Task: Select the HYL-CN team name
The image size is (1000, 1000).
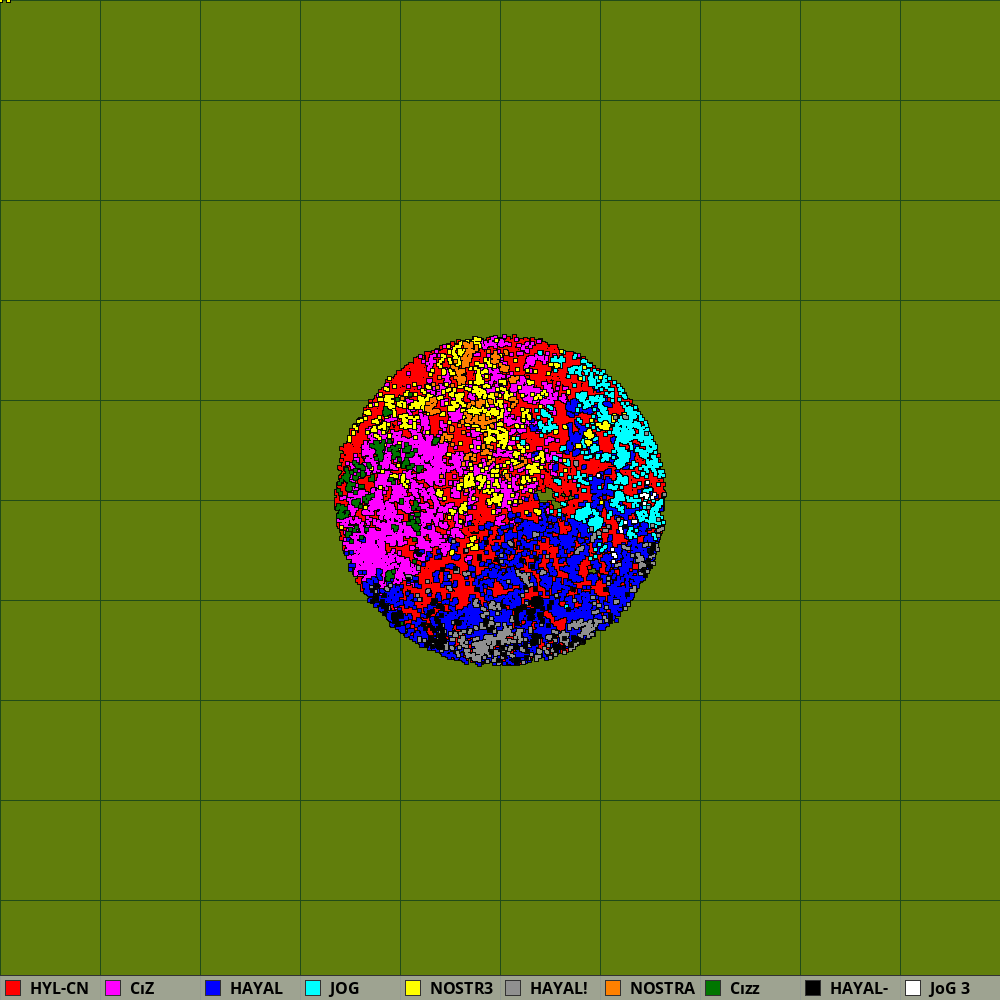Action: 59,988
